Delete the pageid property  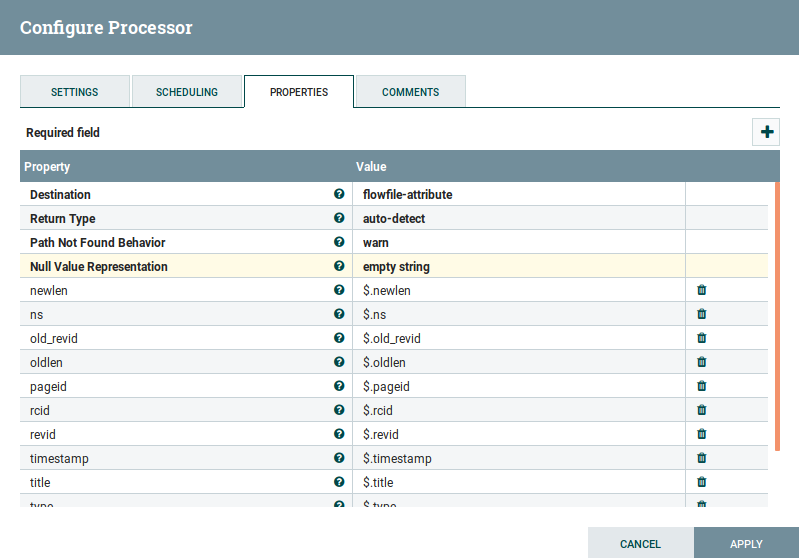point(702,386)
